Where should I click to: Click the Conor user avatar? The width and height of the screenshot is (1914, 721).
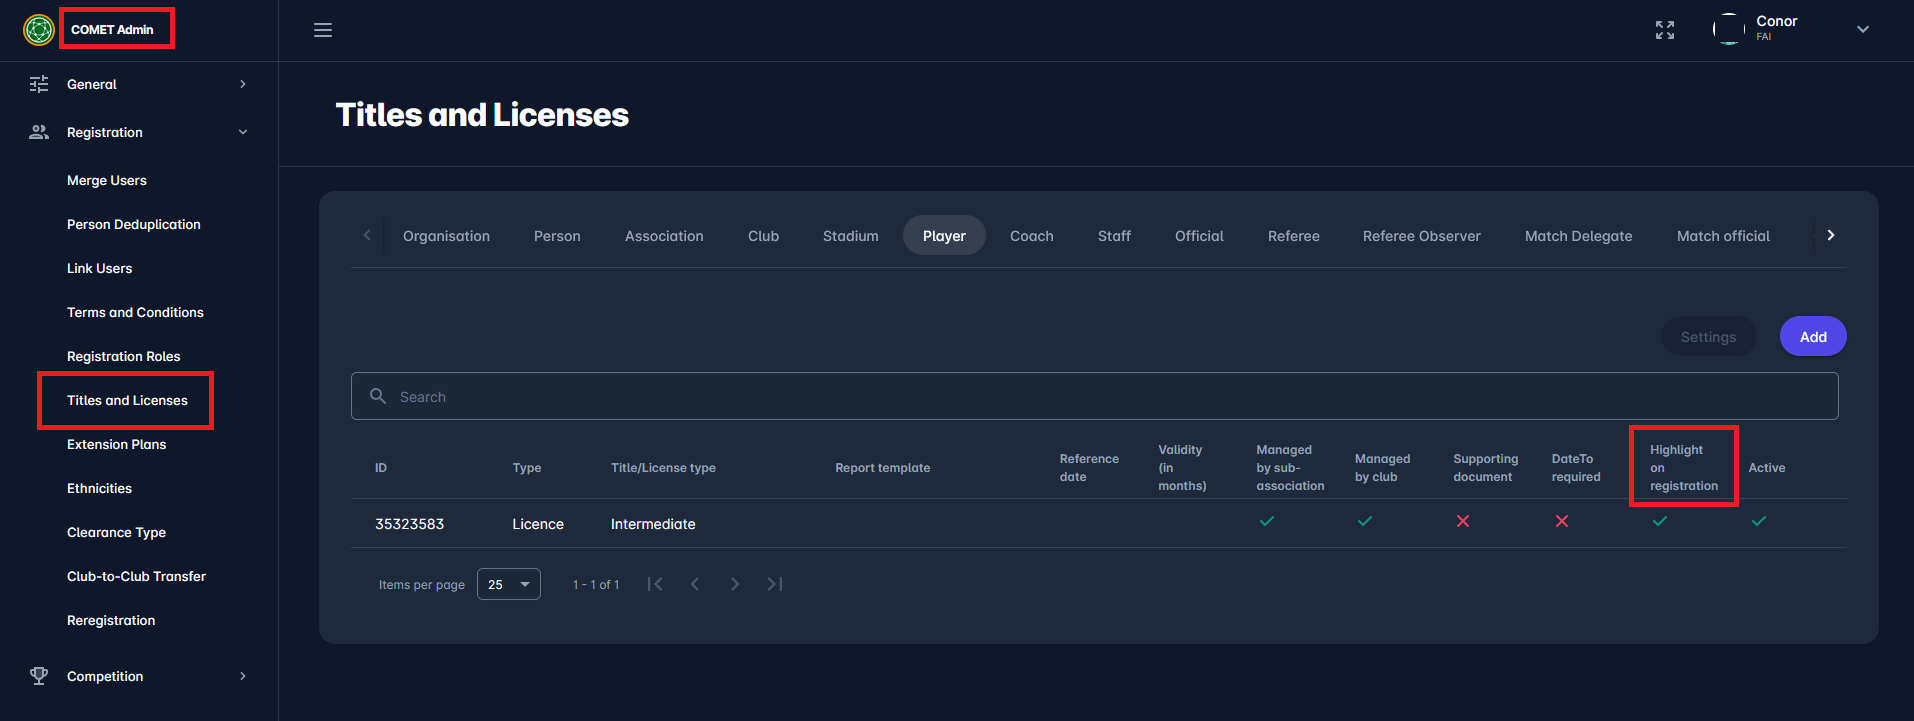[1728, 29]
